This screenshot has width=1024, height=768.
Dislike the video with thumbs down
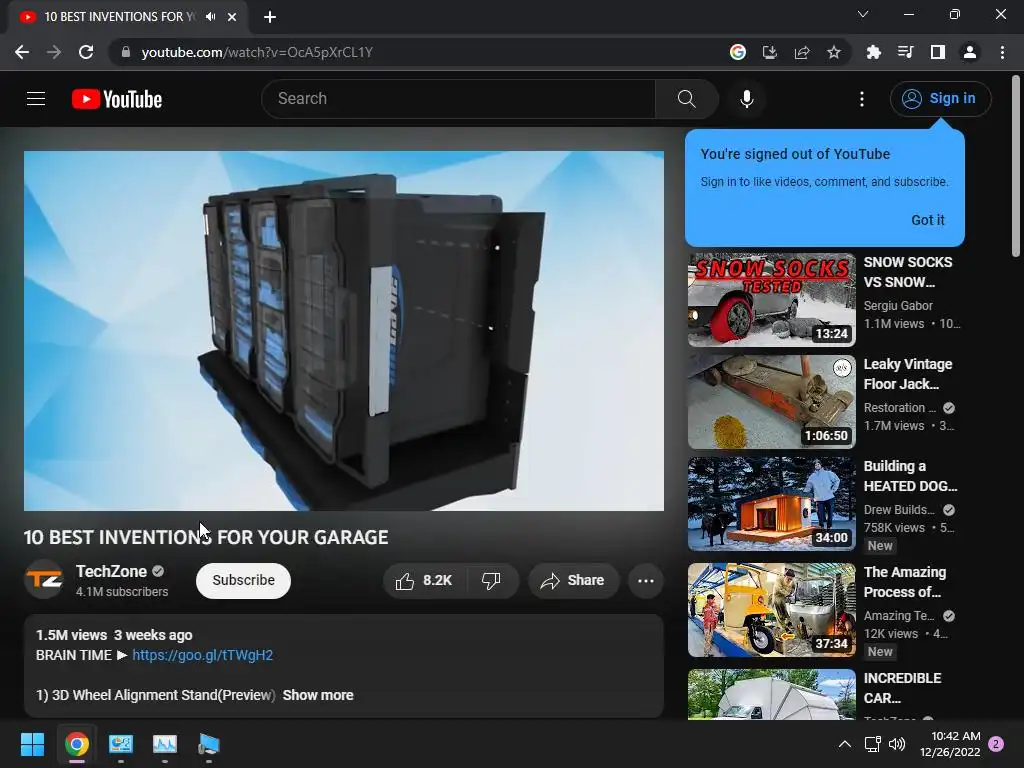coord(491,581)
